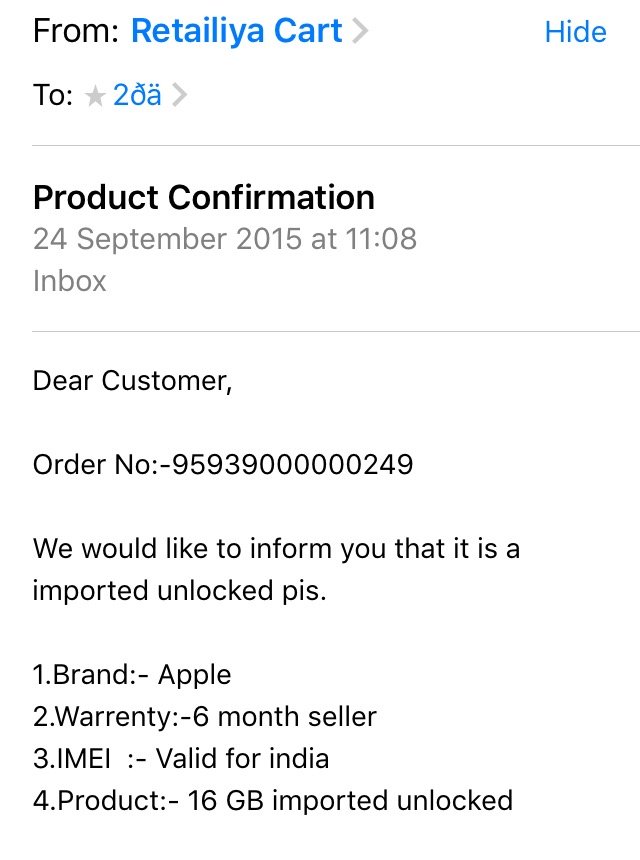This screenshot has width=640, height=860.
Task: Tap the 16 GB imported unlocked line
Action: (x=272, y=801)
